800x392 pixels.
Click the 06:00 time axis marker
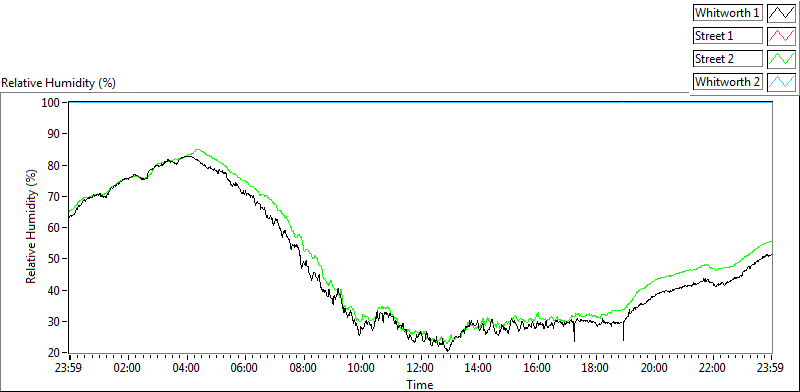[x=245, y=368]
